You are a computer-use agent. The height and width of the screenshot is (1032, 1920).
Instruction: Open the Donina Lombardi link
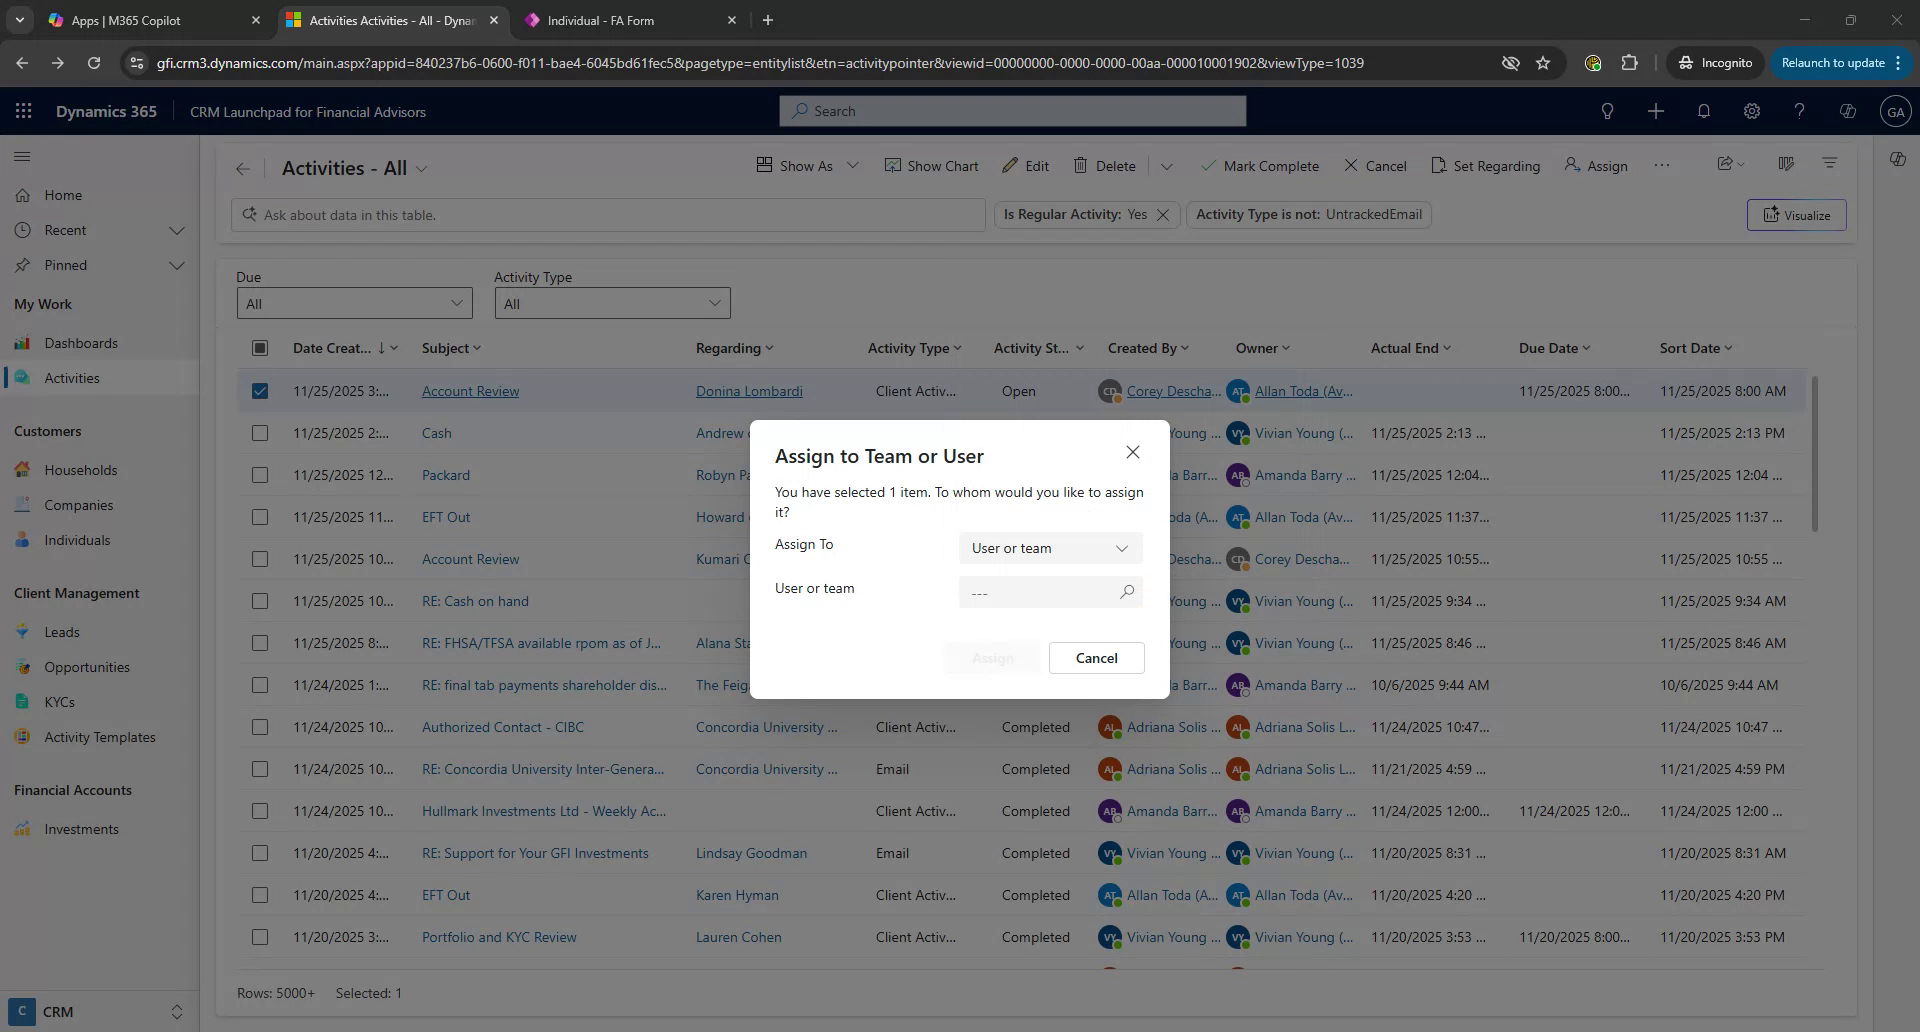click(x=748, y=391)
